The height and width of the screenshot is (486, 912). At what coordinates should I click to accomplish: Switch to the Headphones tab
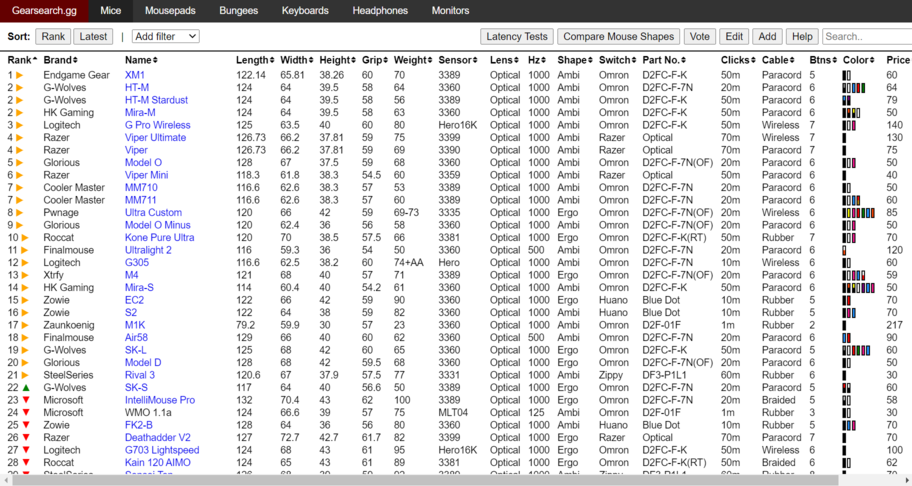point(380,10)
